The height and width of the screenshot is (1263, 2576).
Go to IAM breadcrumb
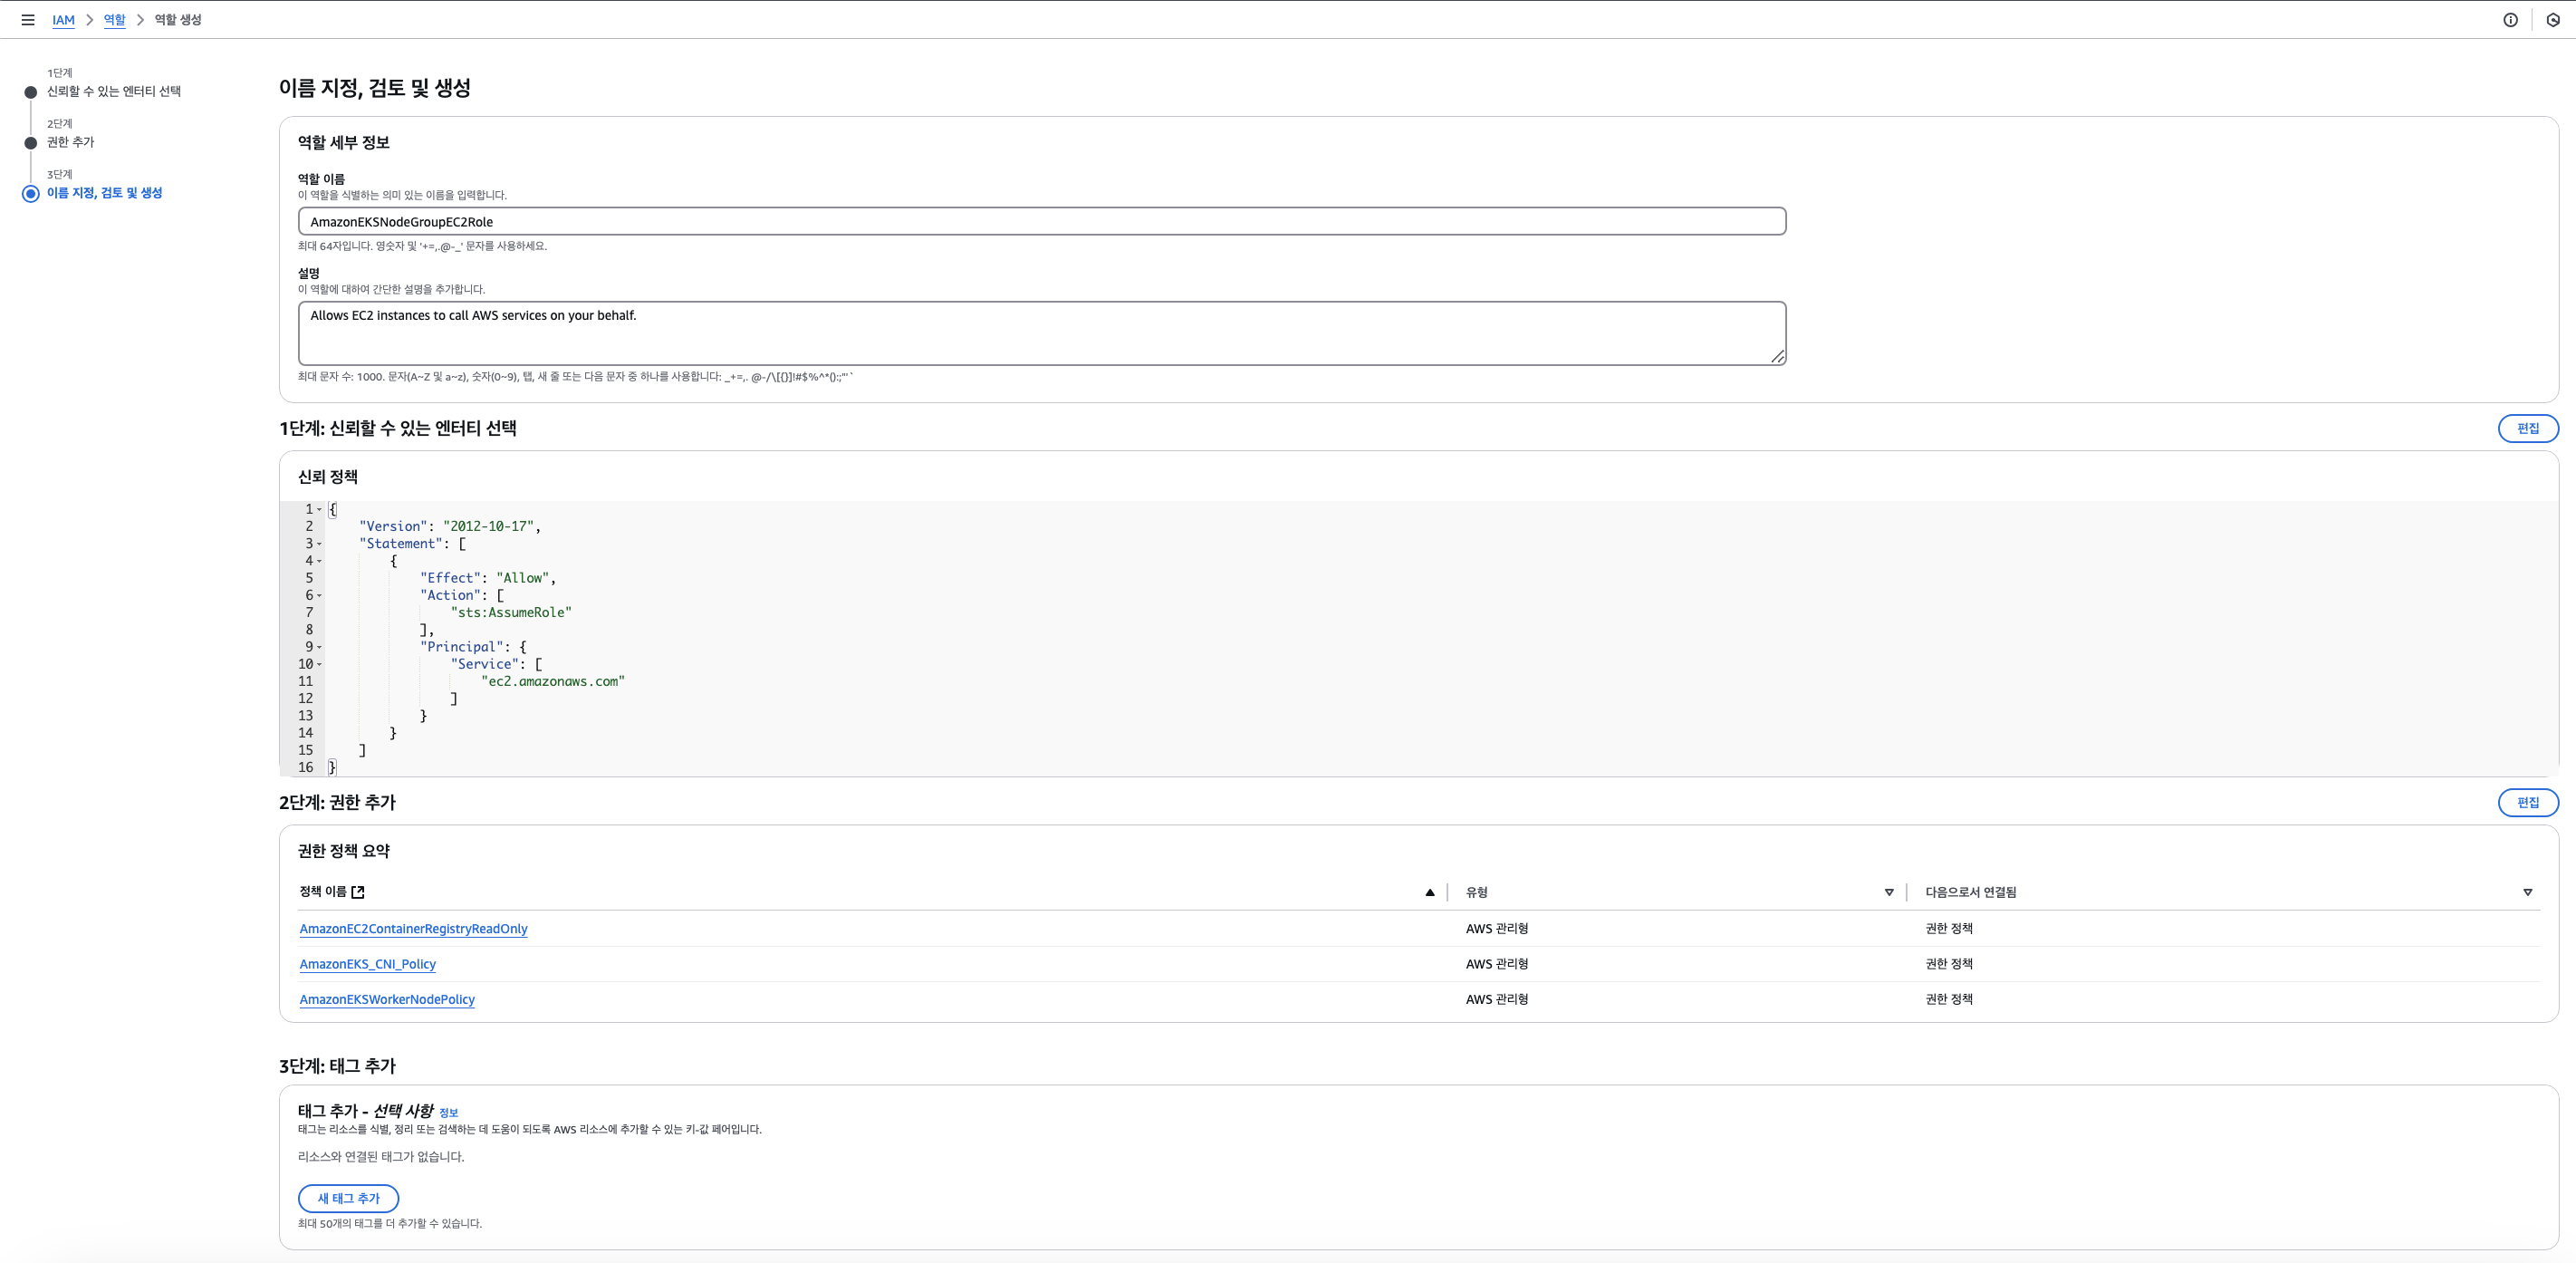[x=63, y=20]
